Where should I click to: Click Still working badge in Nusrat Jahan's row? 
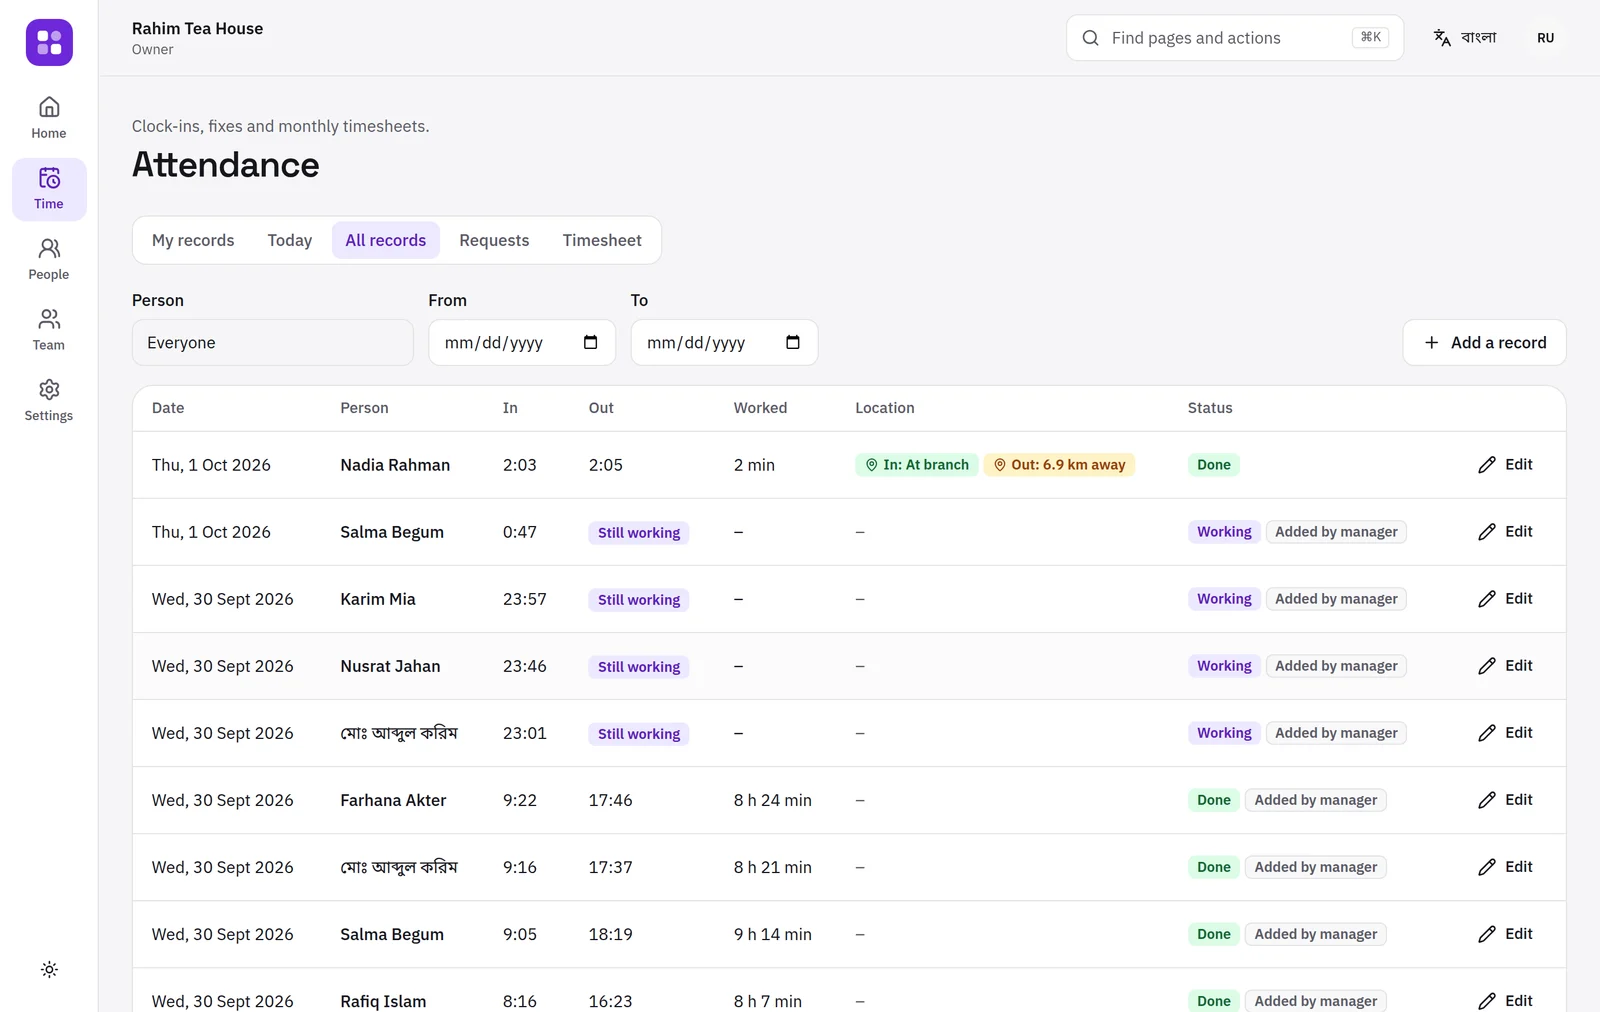point(639,667)
